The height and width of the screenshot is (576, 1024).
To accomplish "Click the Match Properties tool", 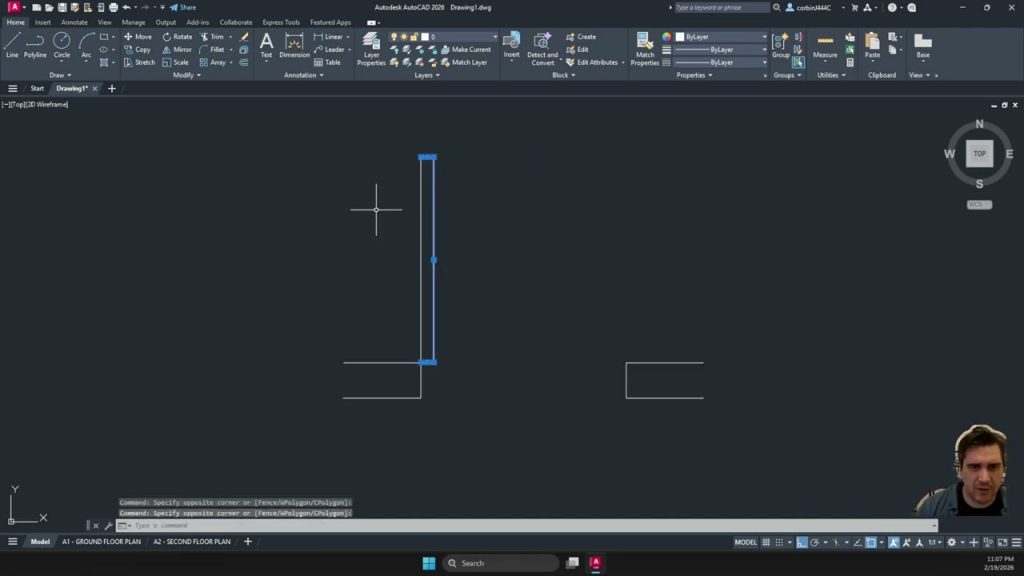I will pyautogui.click(x=645, y=46).
